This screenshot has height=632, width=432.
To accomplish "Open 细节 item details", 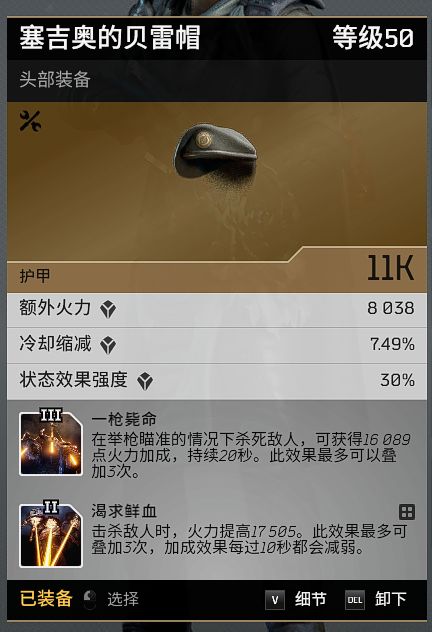I will click(x=310, y=599).
